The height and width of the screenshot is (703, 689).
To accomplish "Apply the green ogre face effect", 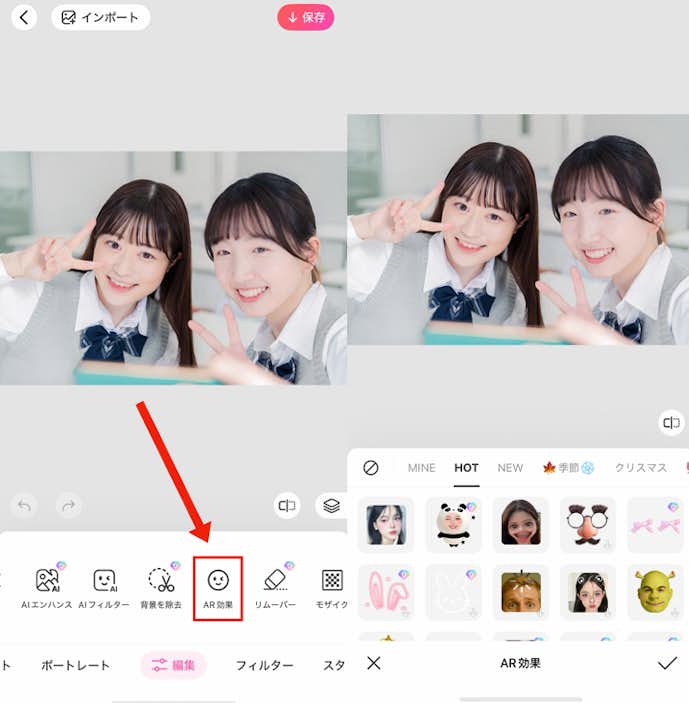I will 655,592.
